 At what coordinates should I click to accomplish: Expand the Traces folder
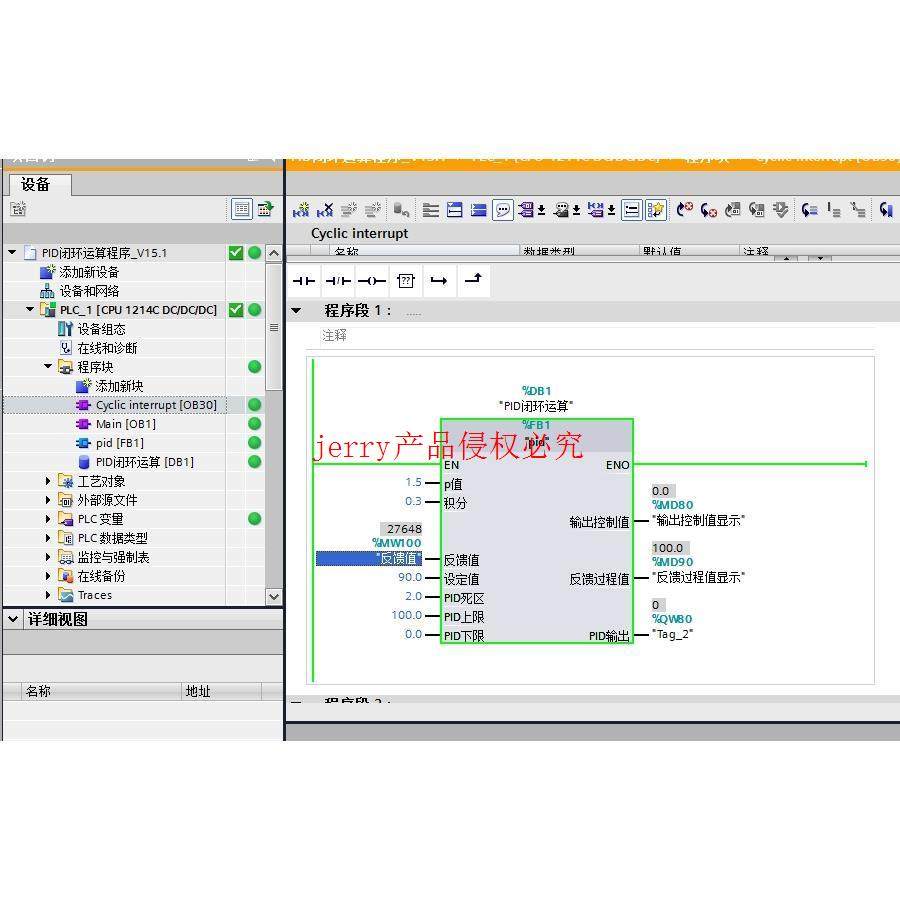[x=48, y=595]
